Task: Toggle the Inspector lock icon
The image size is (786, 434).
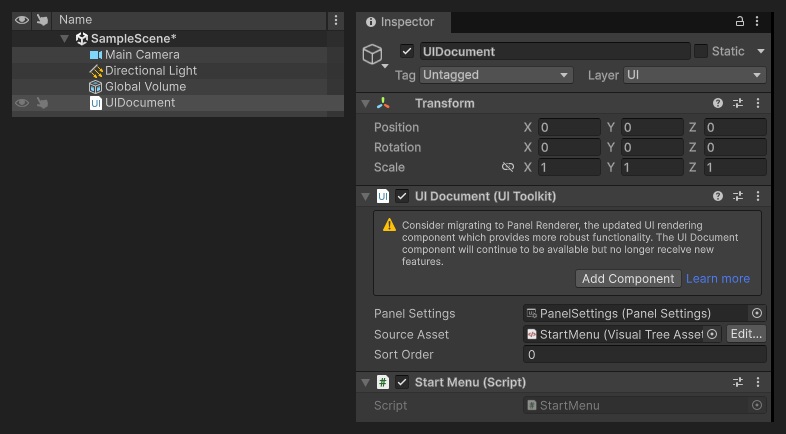Action: click(739, 21)
